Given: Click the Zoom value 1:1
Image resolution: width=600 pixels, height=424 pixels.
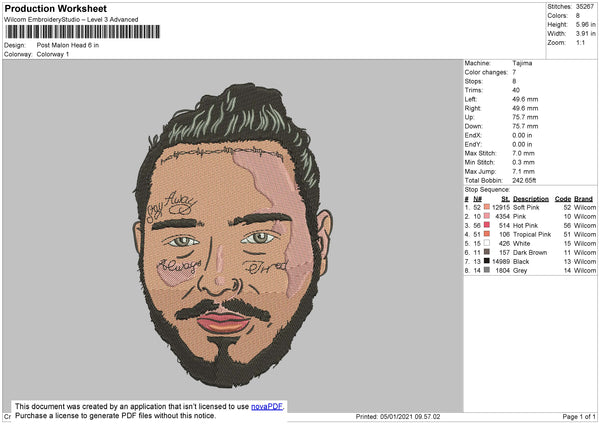Looking at the screenshot, I should [x=580, y=42].
